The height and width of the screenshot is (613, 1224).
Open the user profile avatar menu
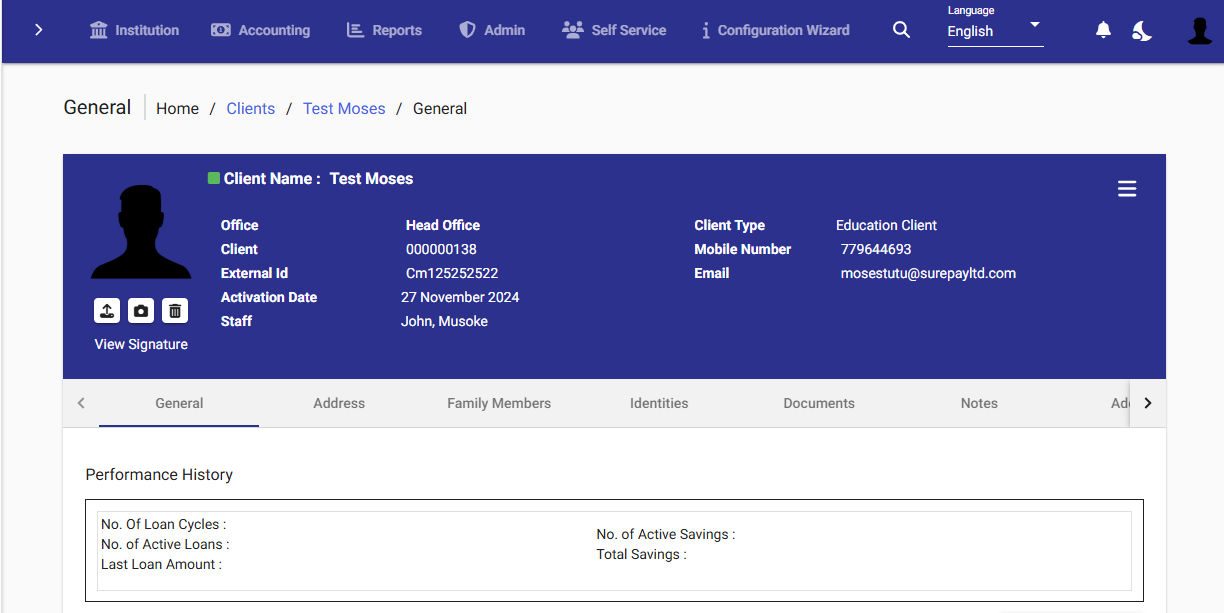[x=1199, y=31]
